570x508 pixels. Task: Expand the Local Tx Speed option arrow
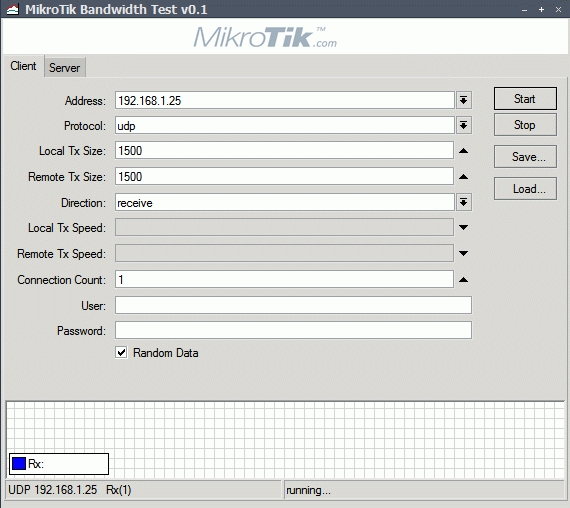[463, 227]
